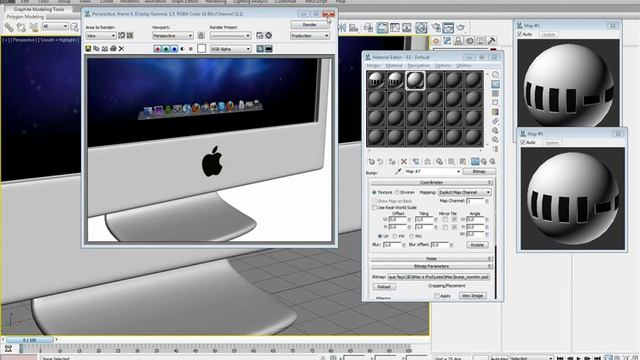Image resolution: width=640 pixels, height=360 pixels.
Task: Print the rendered image
Action: [x=113, y=49]
